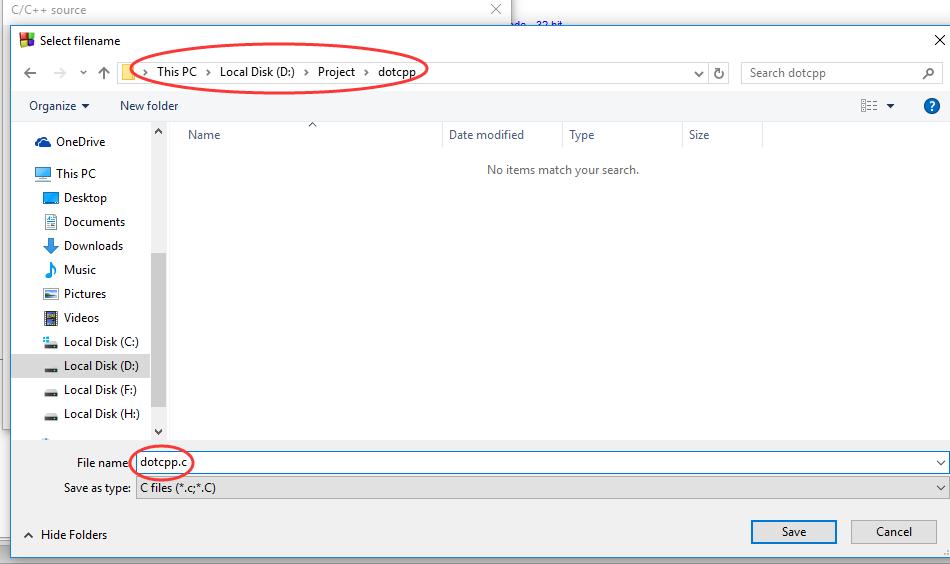Screen dimensions: 950x564
Task: Click the Select filename dialog app icon
Action: [x=27, y=40]
